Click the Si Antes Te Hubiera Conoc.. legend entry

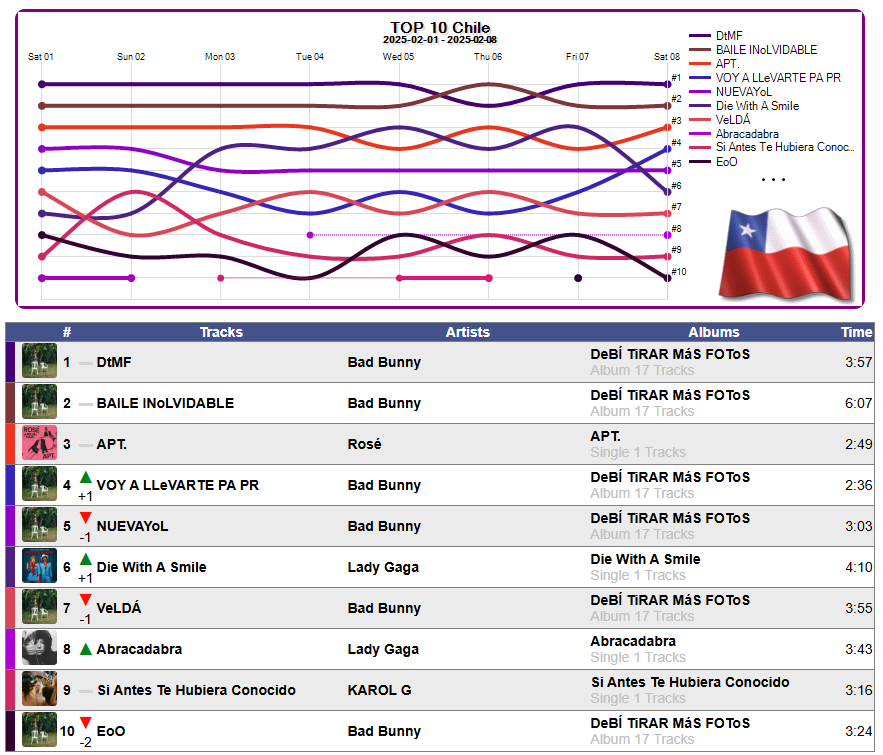[x=771, y=147]
